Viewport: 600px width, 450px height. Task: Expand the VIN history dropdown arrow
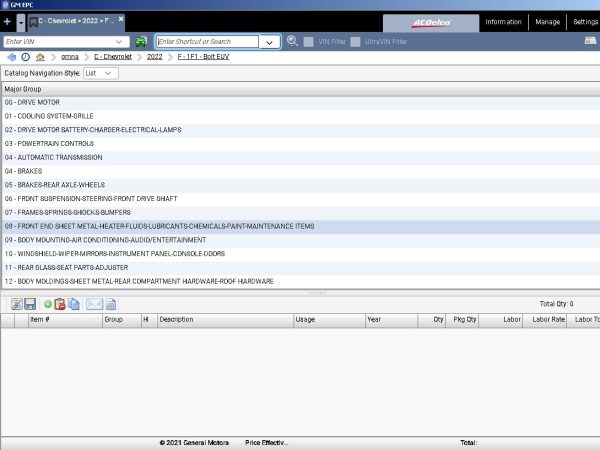pos(119,41)
